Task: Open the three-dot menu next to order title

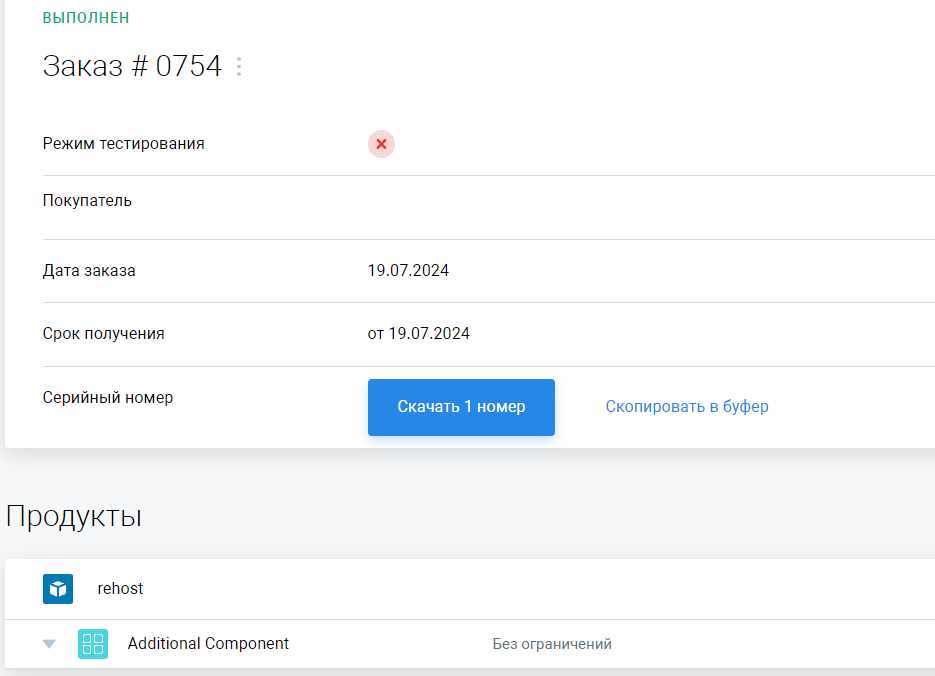Action: click(x=239, y=67)
